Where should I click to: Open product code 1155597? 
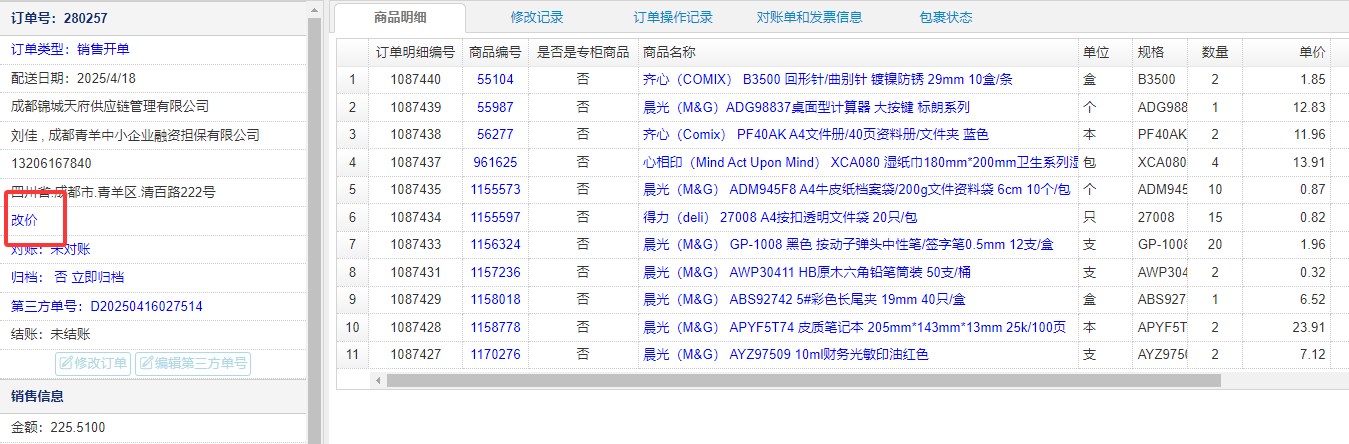click(x=495, y=216)
